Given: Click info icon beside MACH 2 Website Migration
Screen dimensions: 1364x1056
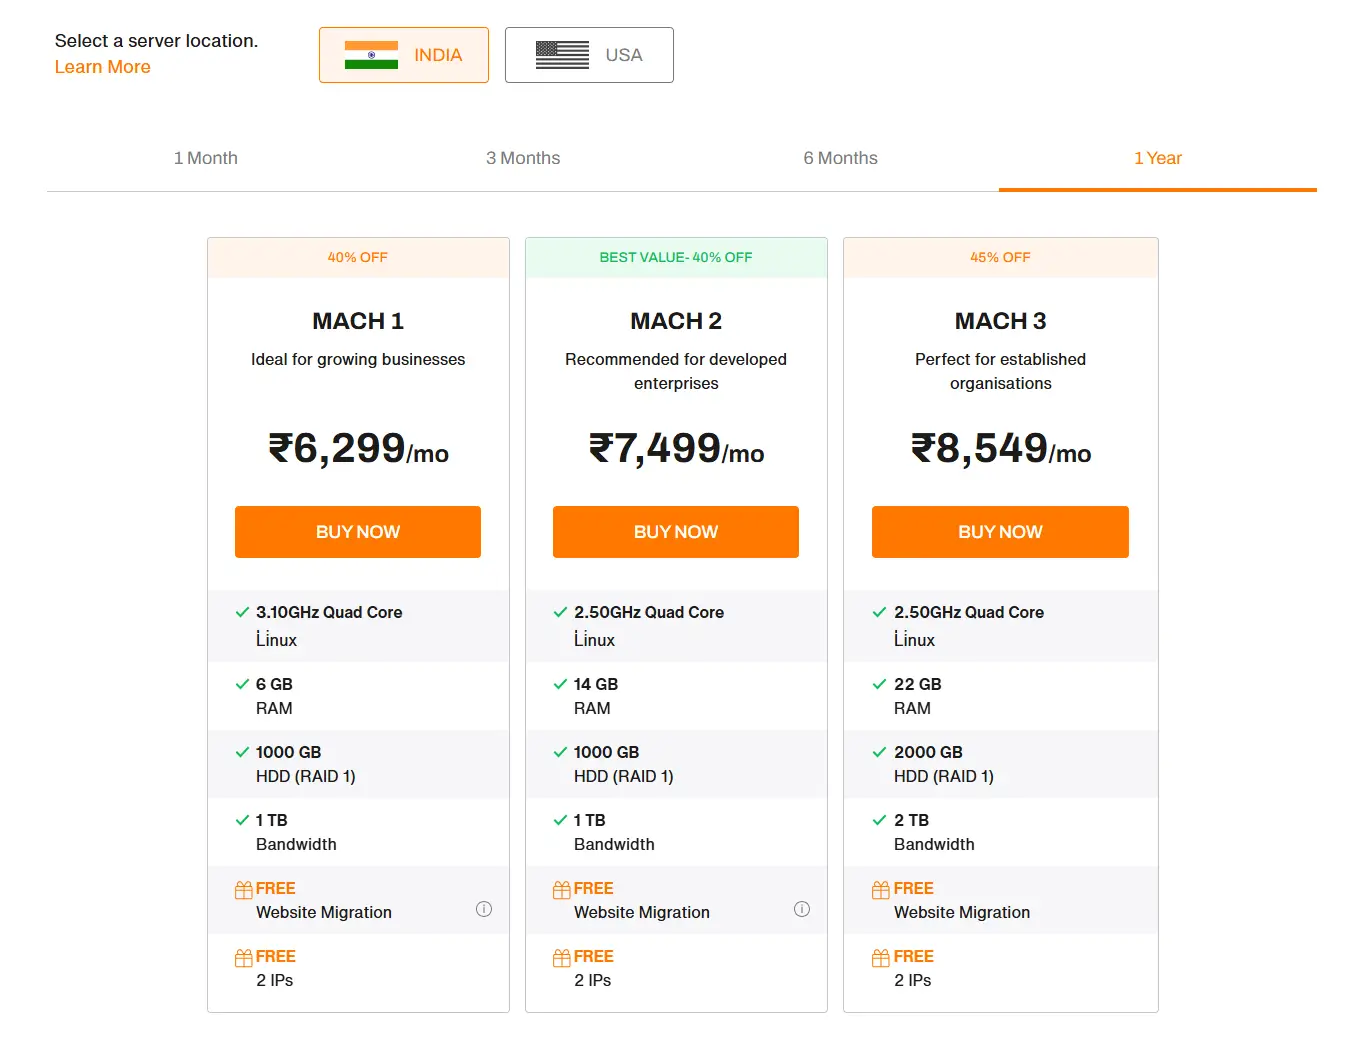Looking at the screenshot, I should [x=802, y=909].
